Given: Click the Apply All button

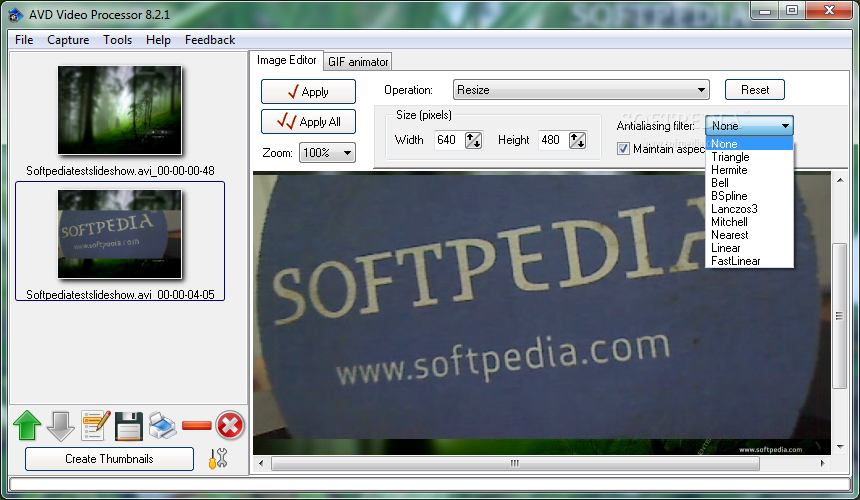Looking at the screenshot, I should click(308, 122).
